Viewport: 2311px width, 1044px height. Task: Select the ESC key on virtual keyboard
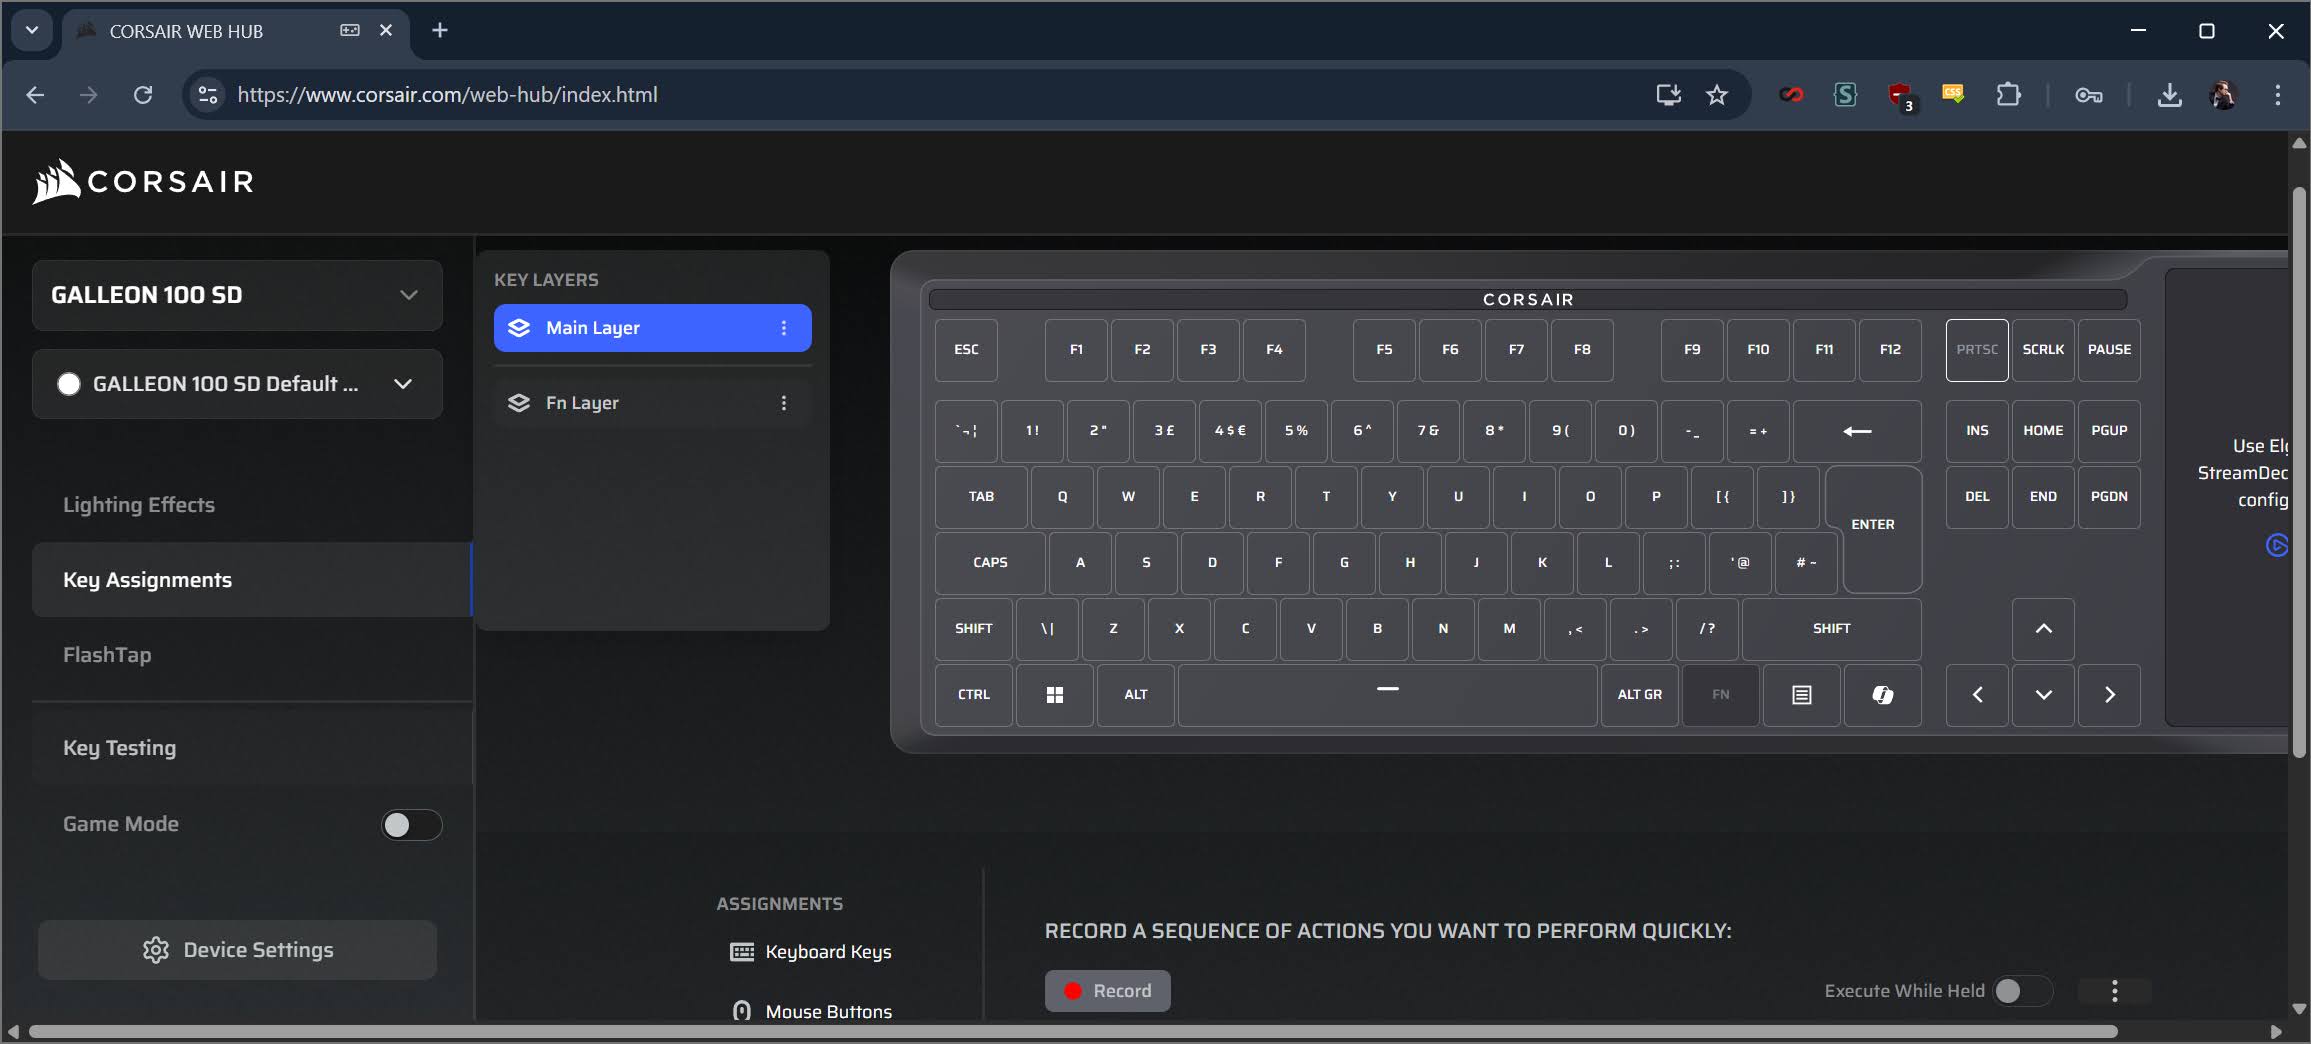point(966,350)
